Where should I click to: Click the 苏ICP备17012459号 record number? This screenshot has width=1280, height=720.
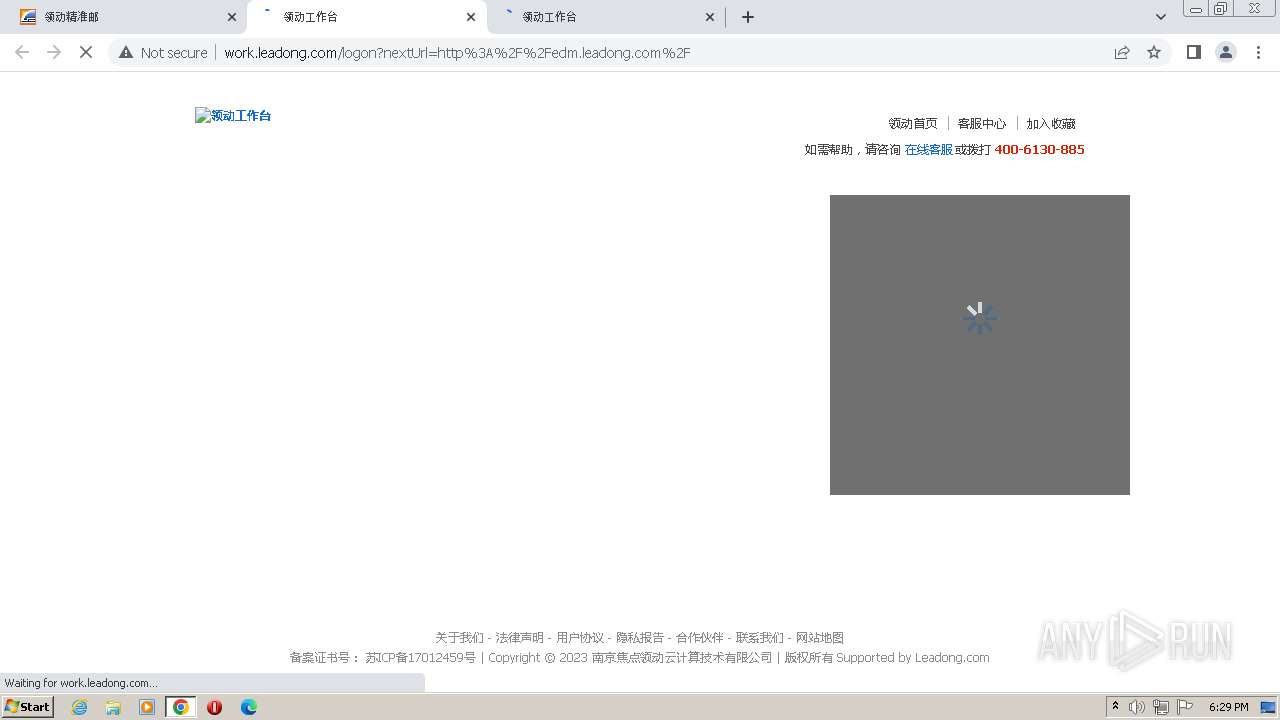point(421,658)
